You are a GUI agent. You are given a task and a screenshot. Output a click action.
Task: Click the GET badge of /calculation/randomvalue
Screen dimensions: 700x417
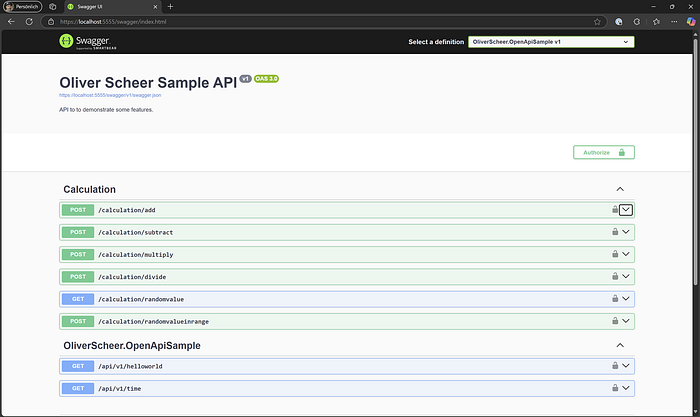[x=78, y=299]
